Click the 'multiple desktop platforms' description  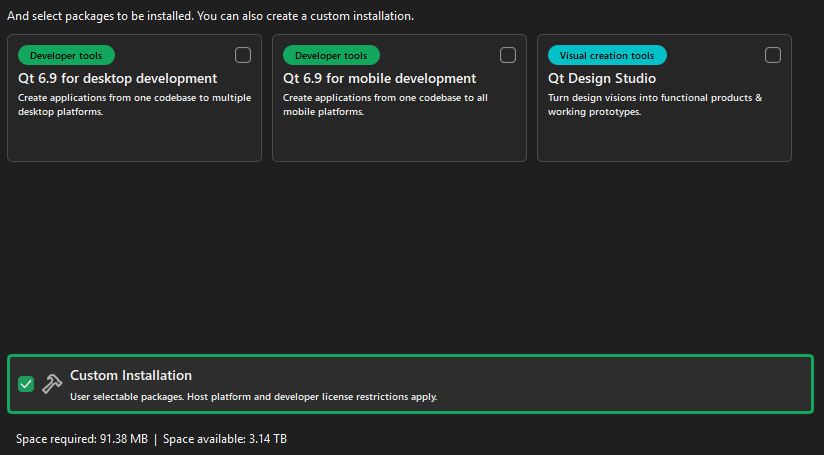[x=135, y=105]
